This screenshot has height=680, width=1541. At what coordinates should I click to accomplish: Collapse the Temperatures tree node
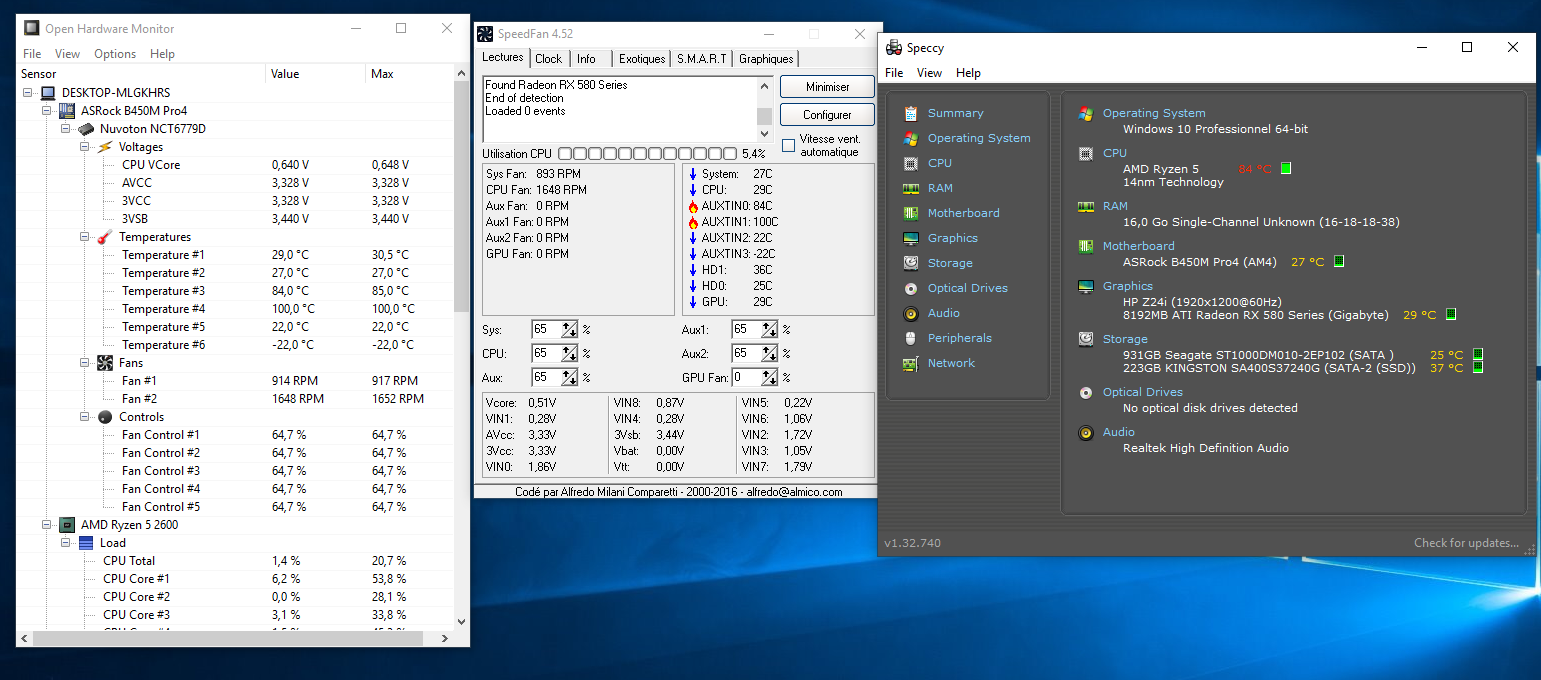pos(86,237)
